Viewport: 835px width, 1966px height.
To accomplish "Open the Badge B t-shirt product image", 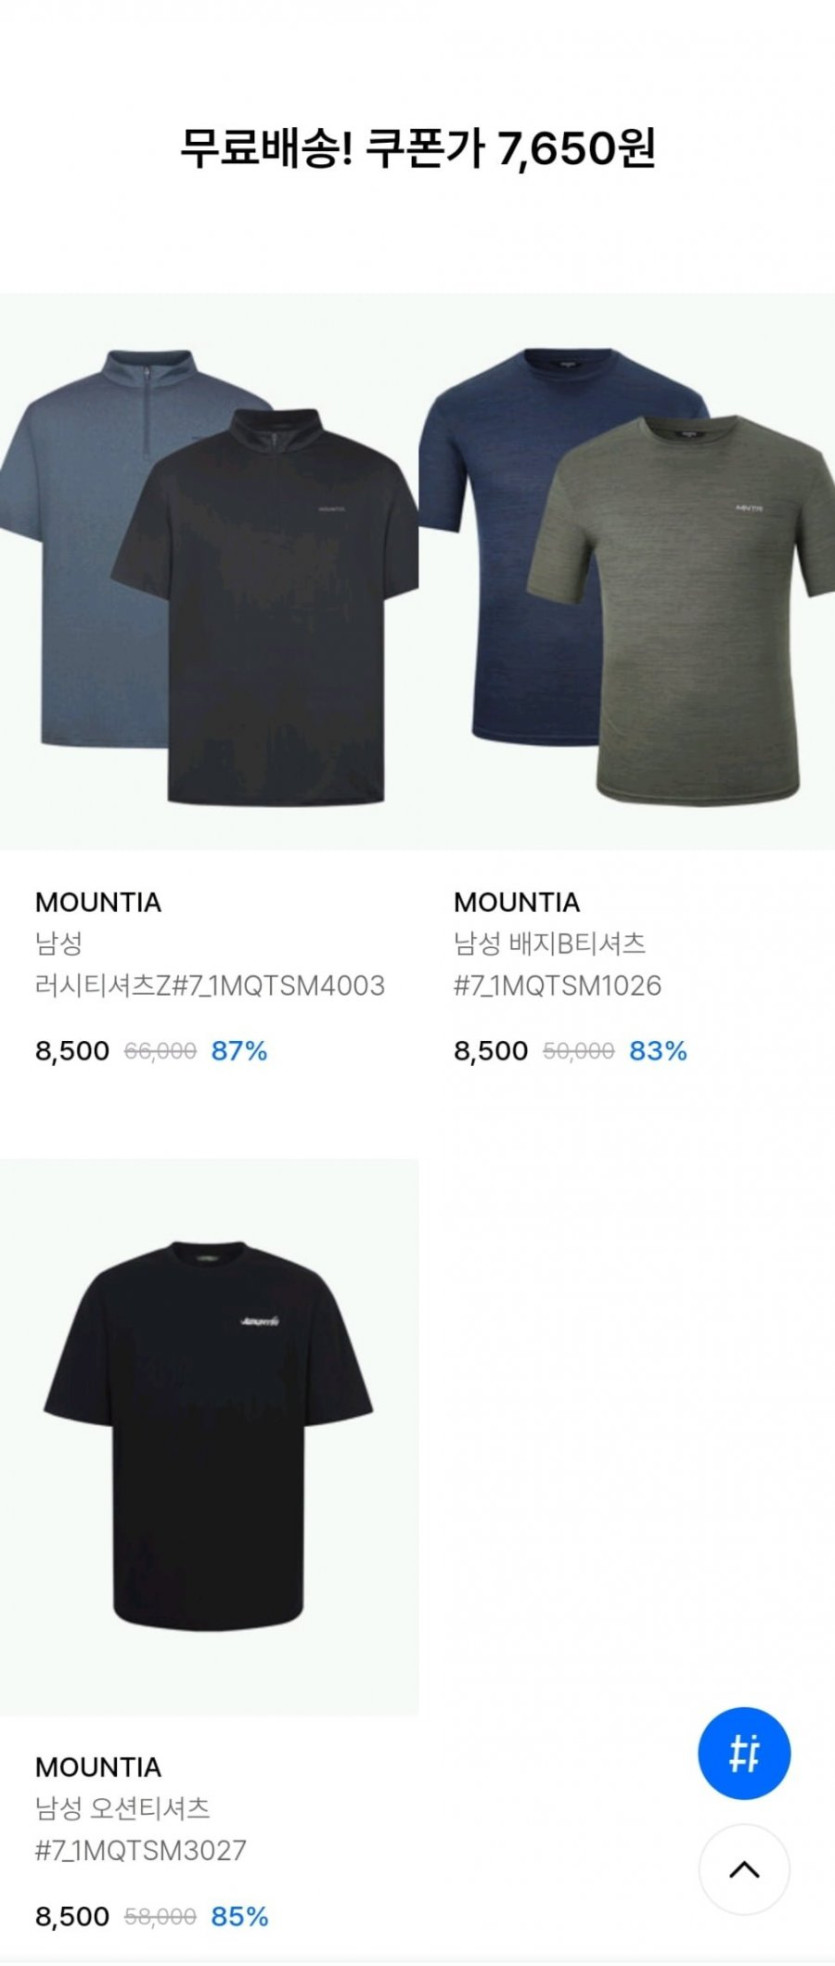I will click(627, 571).
